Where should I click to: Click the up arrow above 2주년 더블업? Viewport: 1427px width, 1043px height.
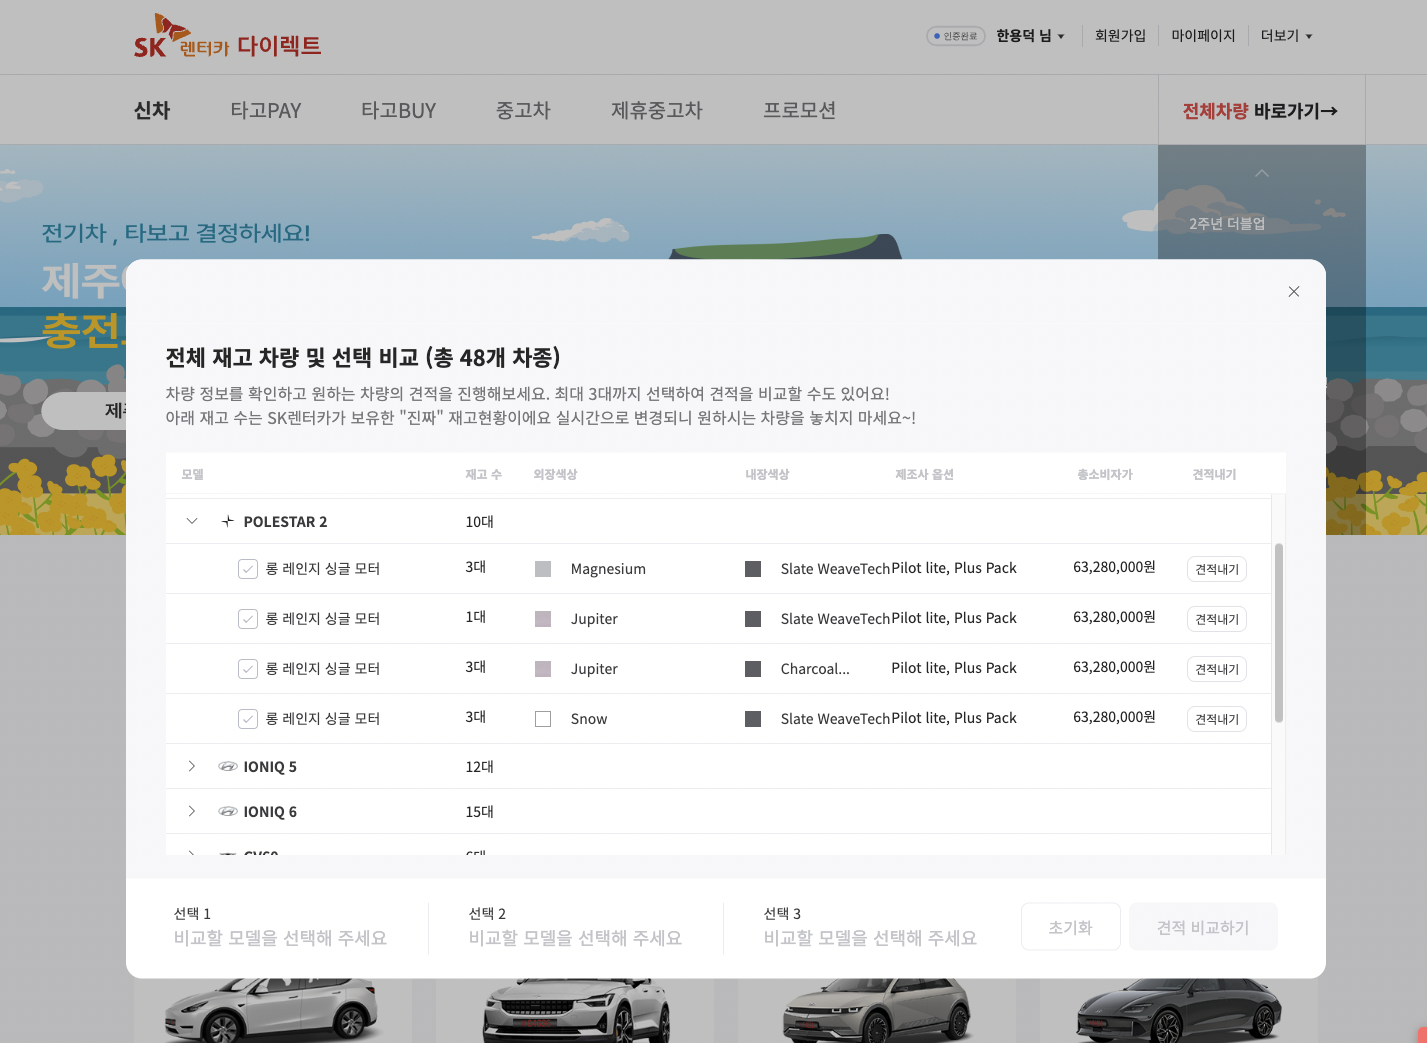1262,174
